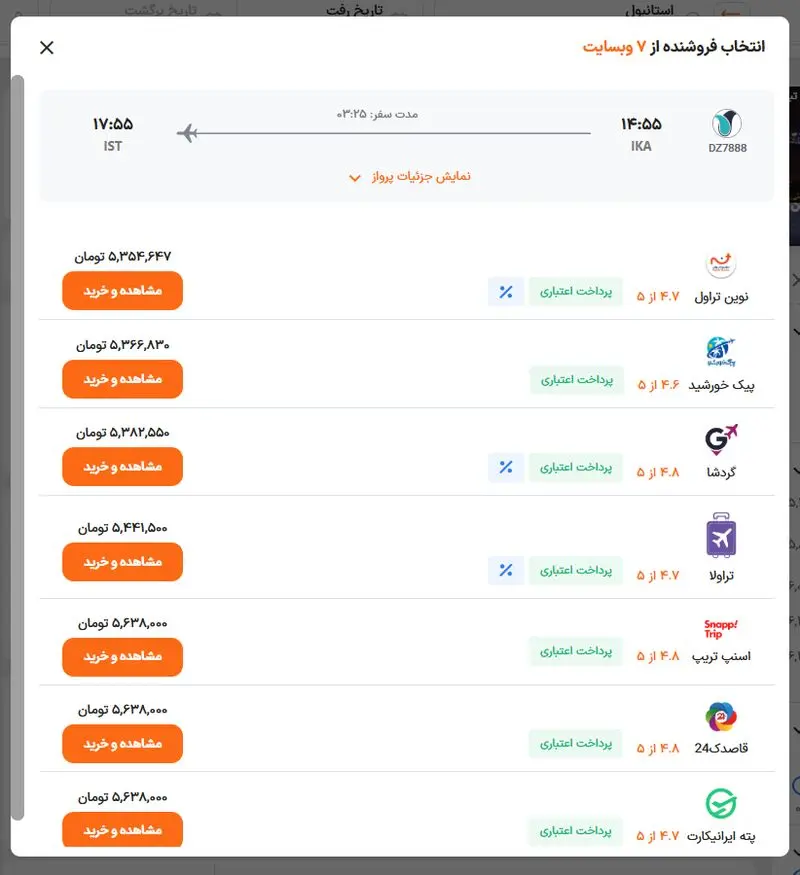Click the airline logo for flight DZ7888
Viewport: 800px width, 875px height.
(726, 123)
